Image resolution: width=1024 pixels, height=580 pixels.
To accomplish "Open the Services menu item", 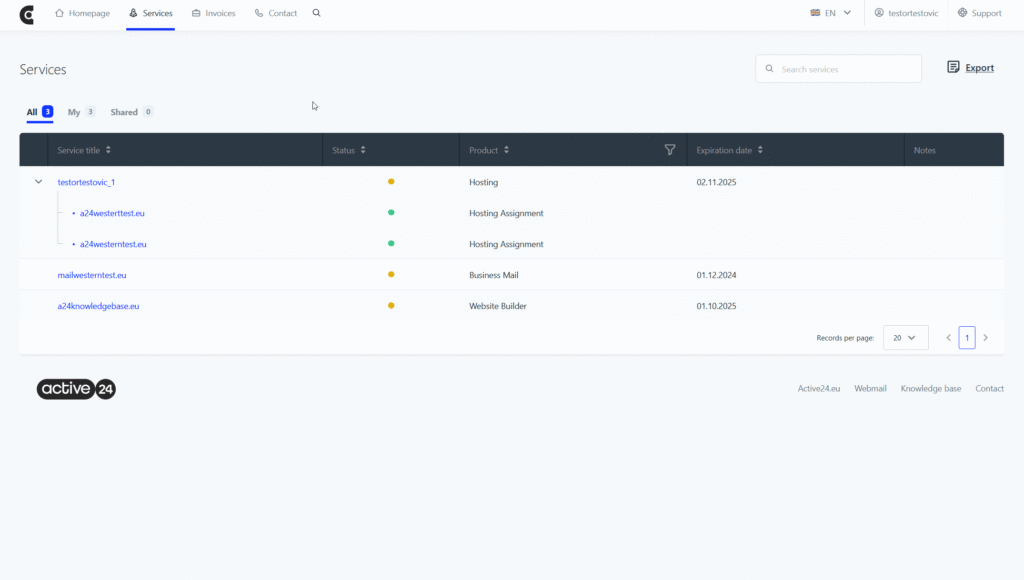I will click(x=150, y=13).
